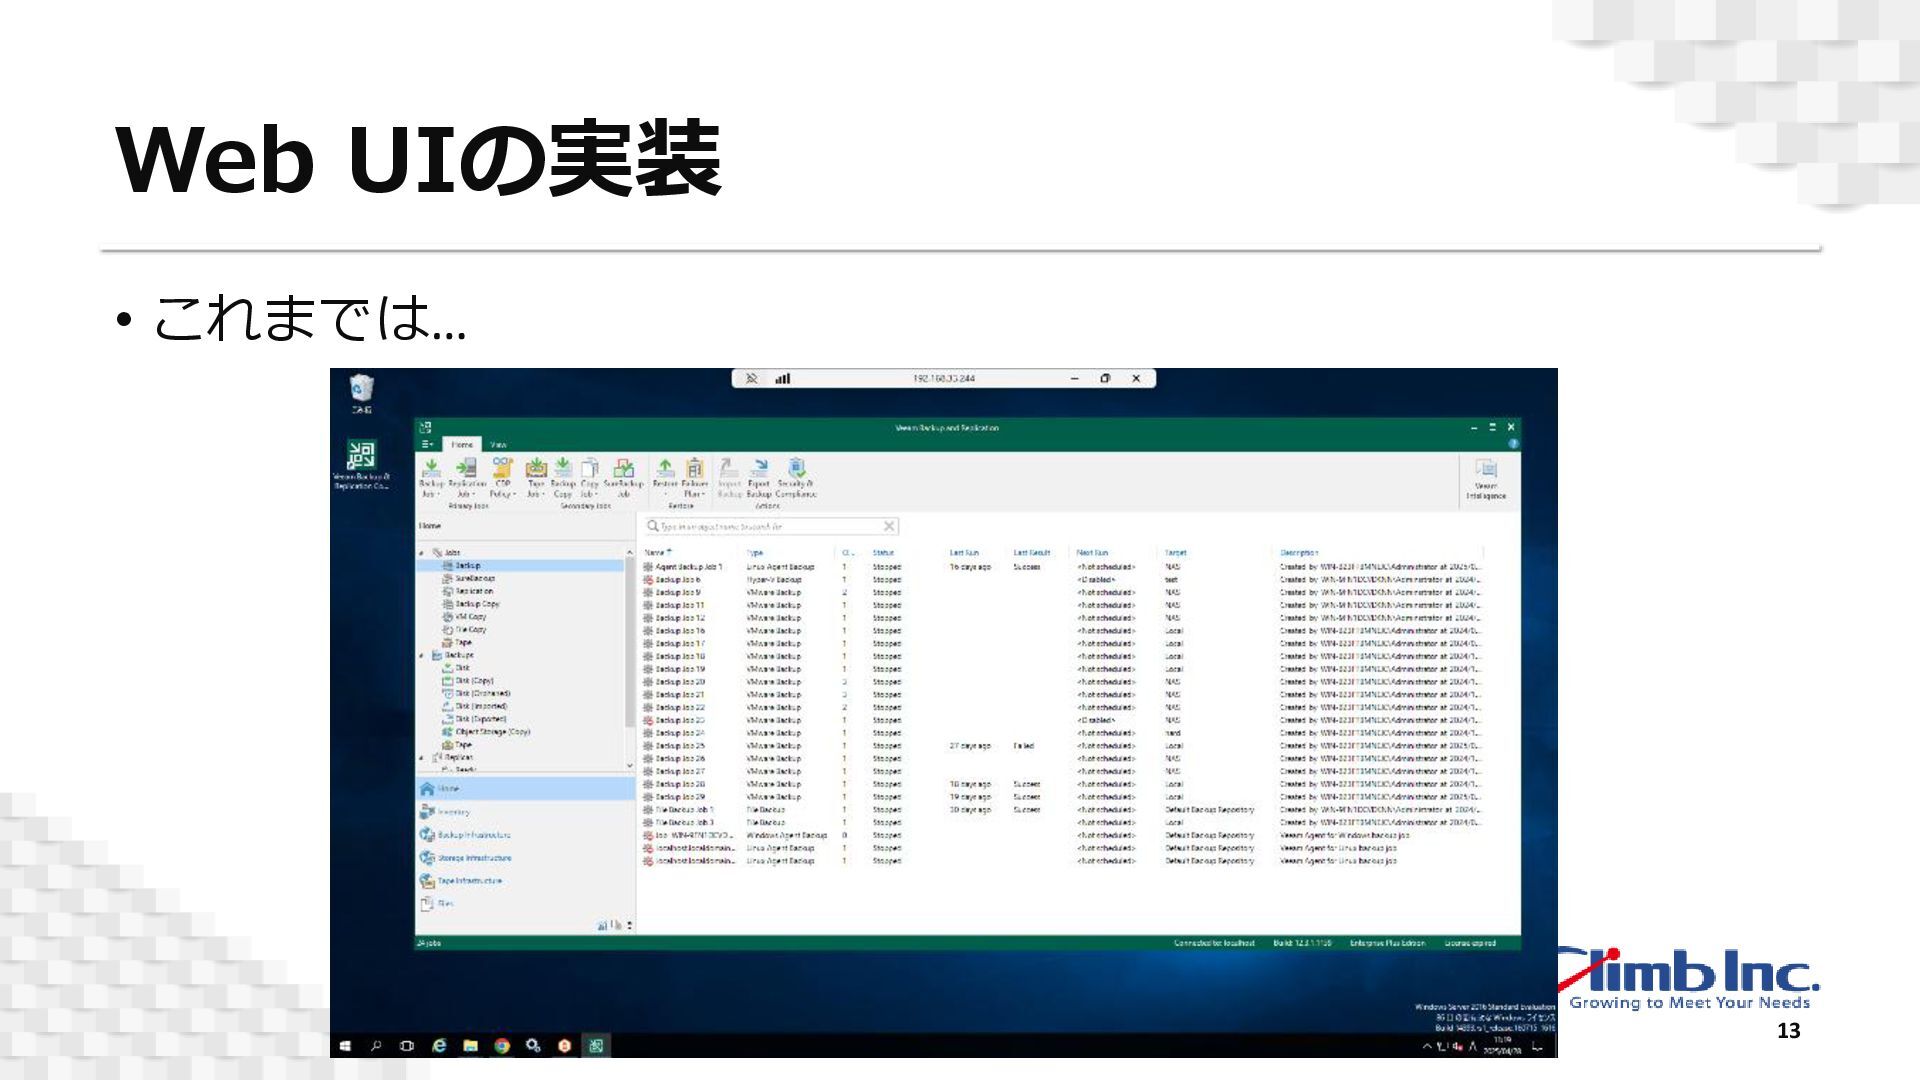Select the Home ribbon tab
Viewport: 1920px width, 1080px height.
[x=462, y=445]
